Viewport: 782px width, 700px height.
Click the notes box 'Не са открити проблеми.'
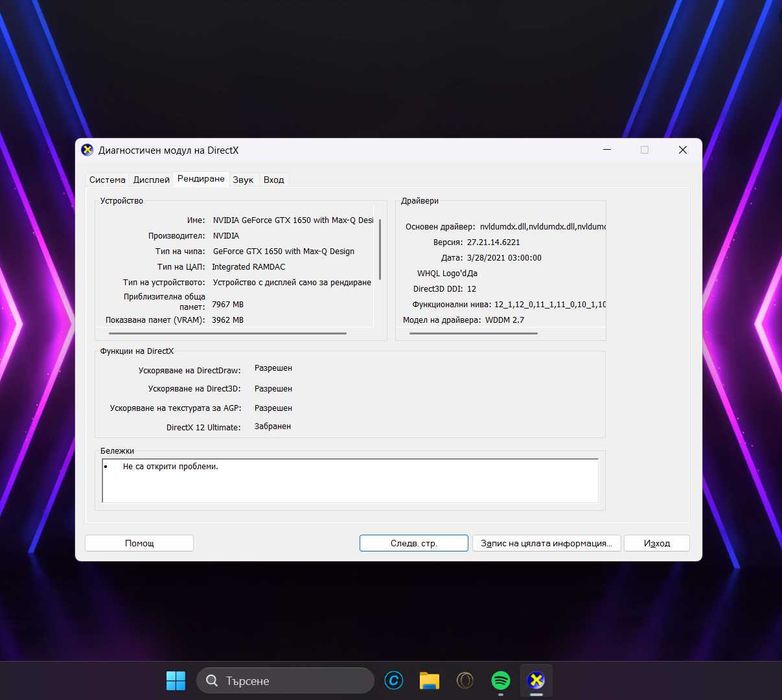350,480
